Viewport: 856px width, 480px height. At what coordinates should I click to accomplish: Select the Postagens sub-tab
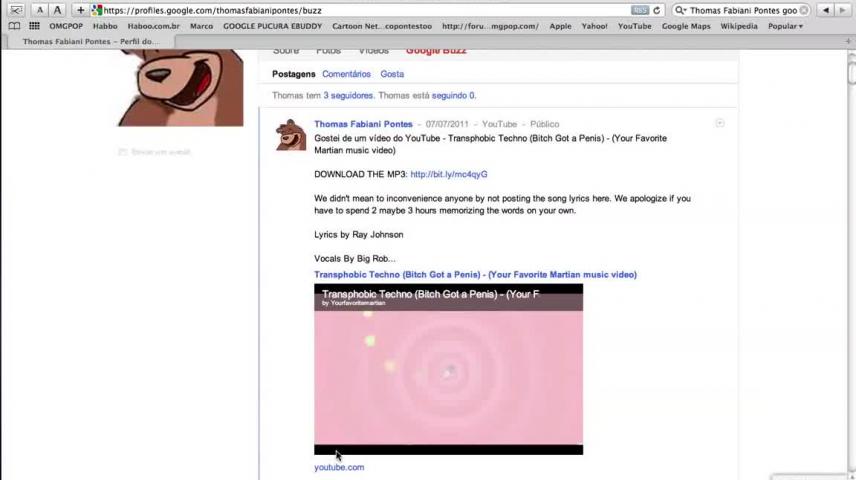294,74
